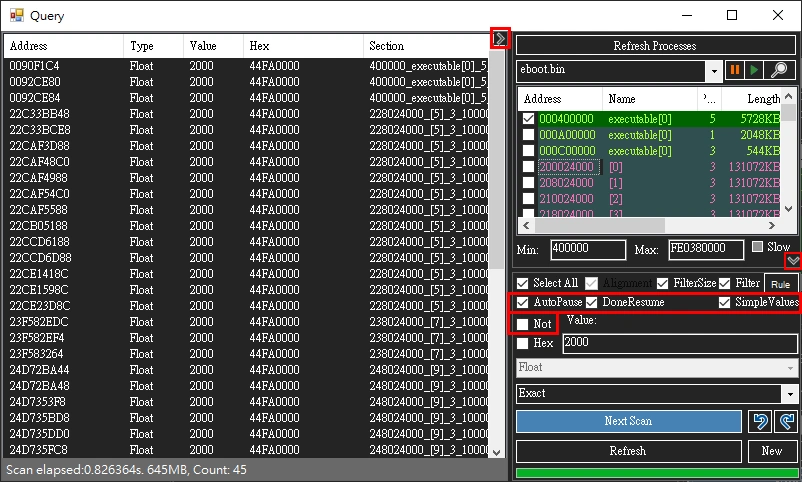Click the section list horizontal scrollbar
802x482 pixels.
click(x=598, y=225)
